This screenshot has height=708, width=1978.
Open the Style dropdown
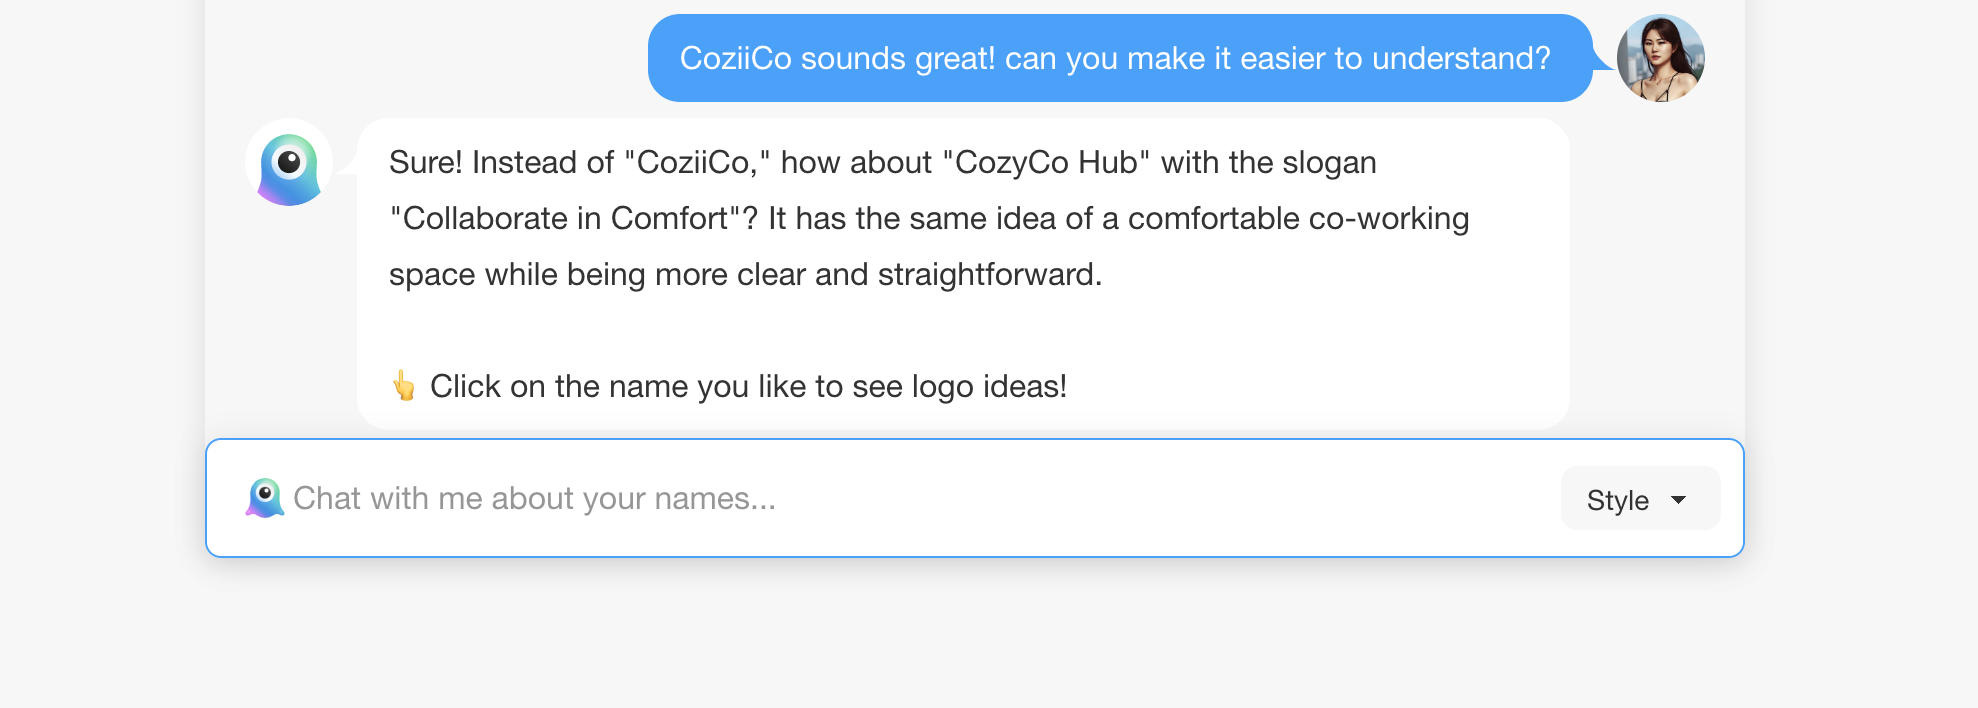pos(1639,499)
